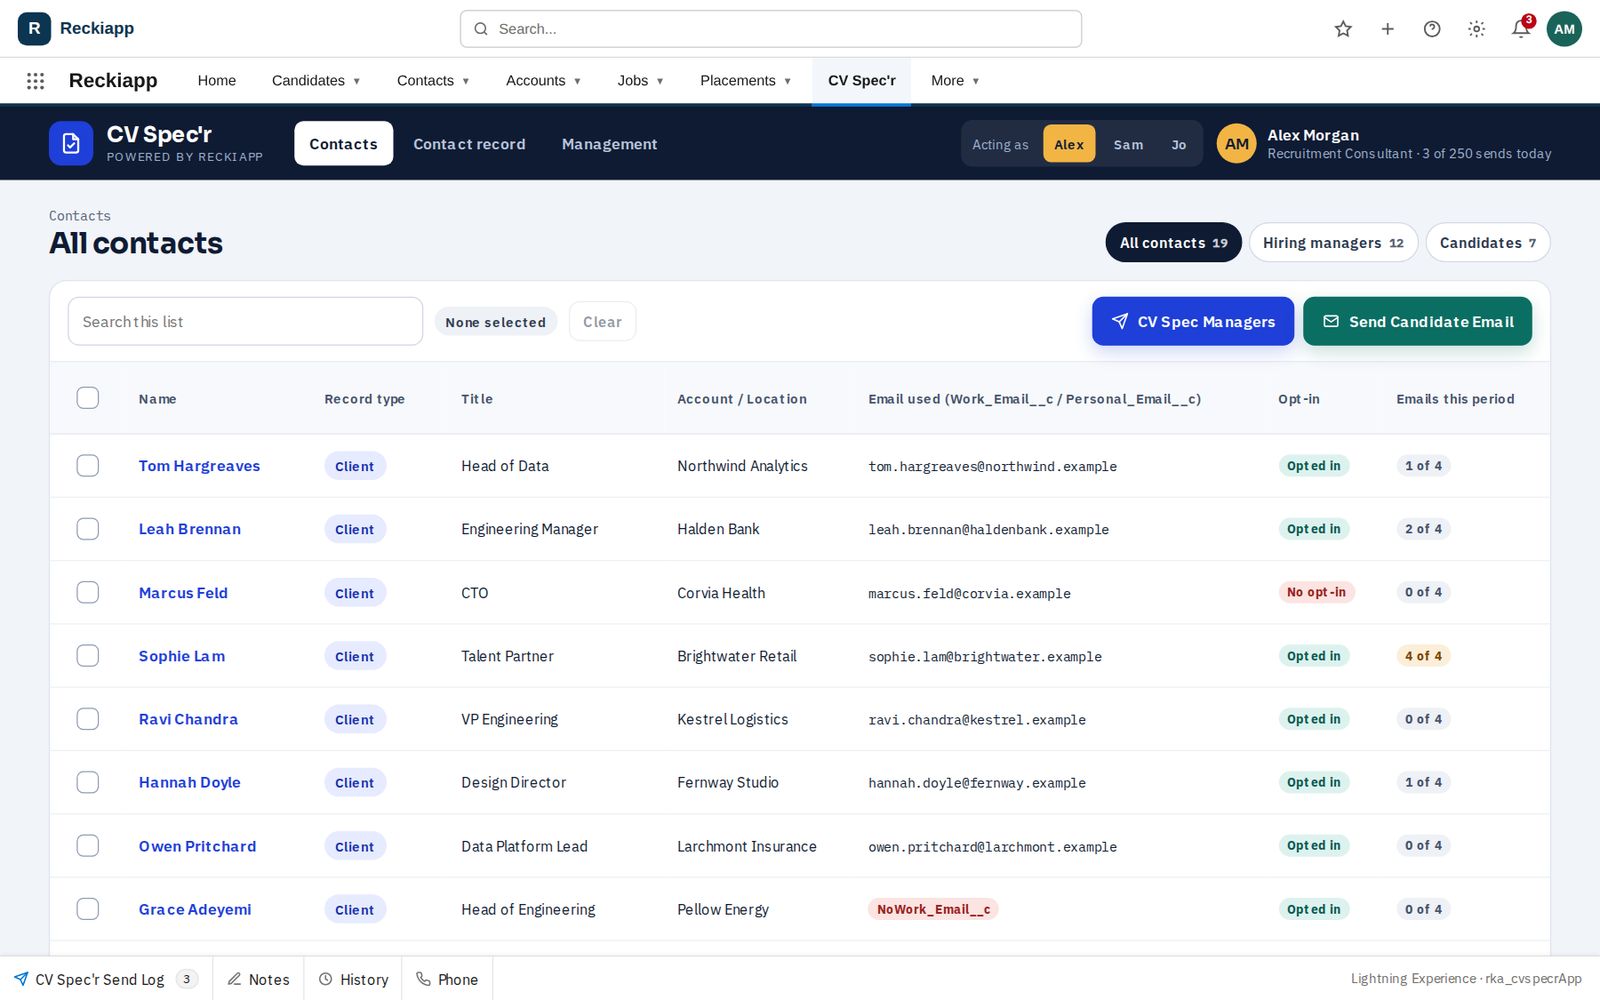Open the notifications bell icon

point(1521,29)
